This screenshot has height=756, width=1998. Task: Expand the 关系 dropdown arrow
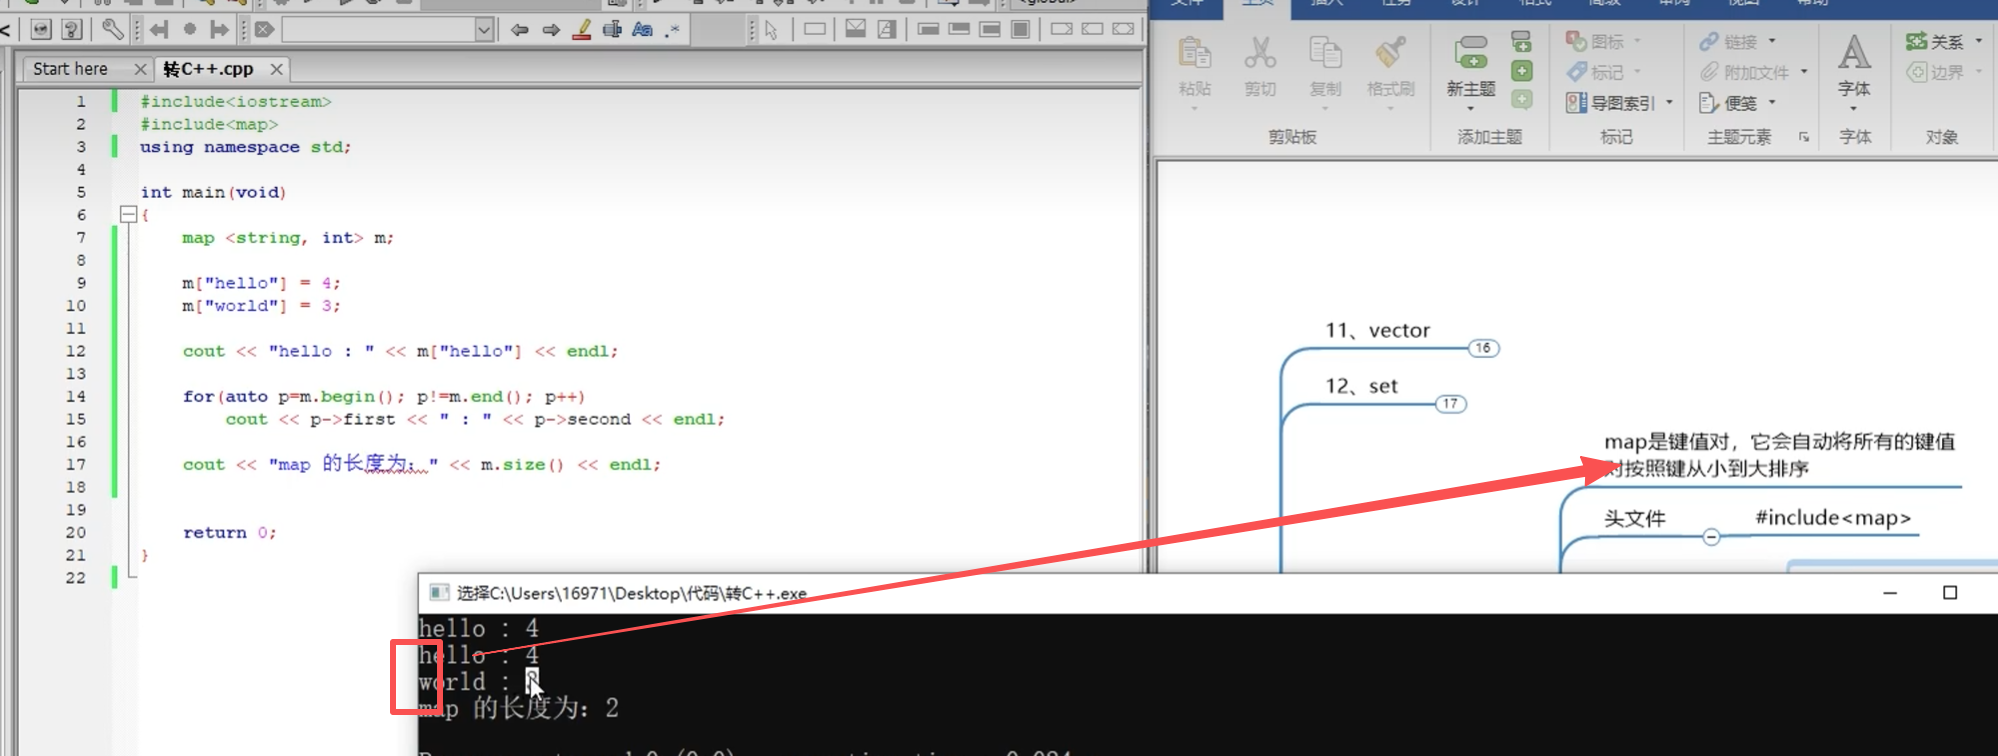coord(1979,41)
